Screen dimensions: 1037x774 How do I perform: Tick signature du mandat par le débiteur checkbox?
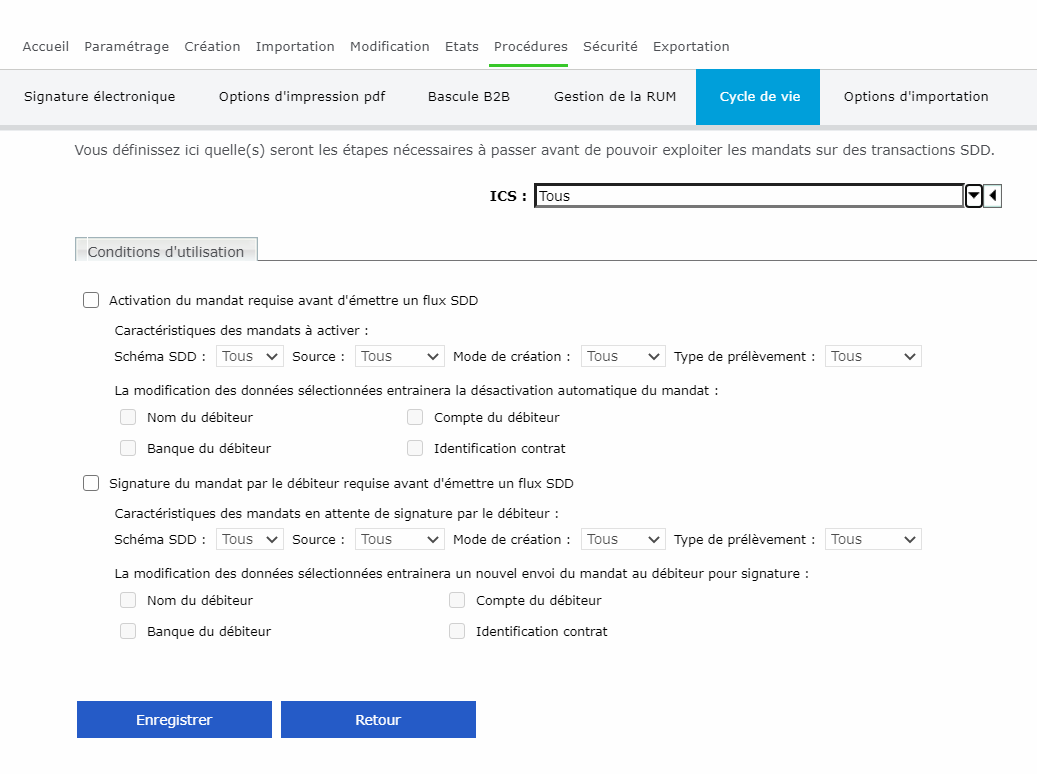tap(91, 483)
